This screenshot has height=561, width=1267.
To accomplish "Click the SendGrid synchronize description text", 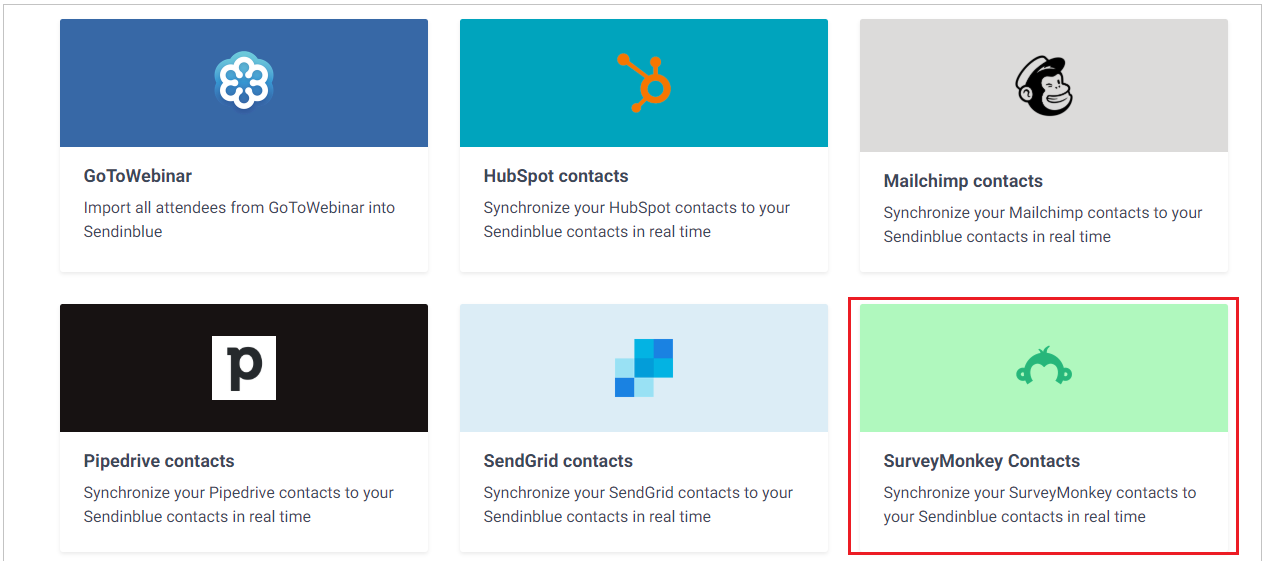I will [637, 505].
